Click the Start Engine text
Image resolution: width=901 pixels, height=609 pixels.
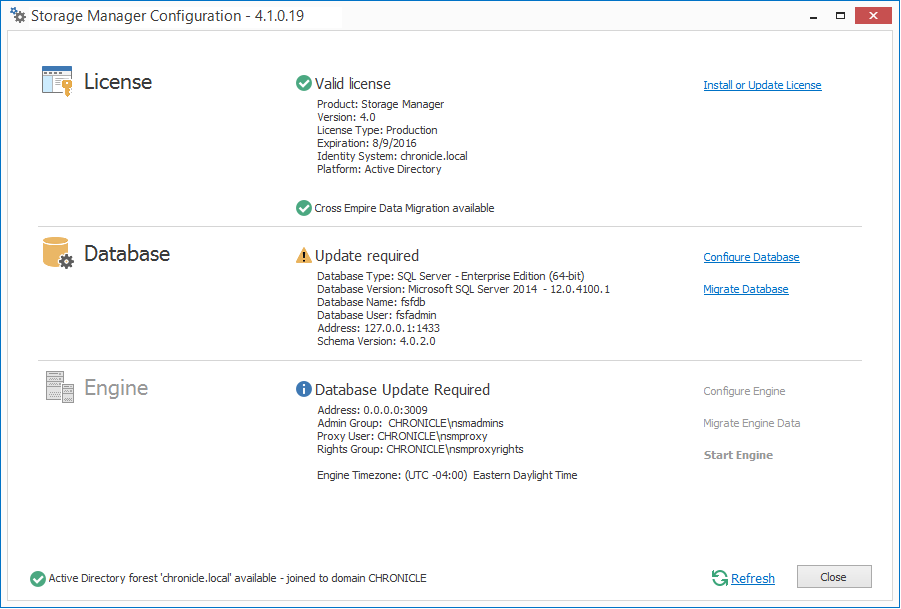click(738, 456)
